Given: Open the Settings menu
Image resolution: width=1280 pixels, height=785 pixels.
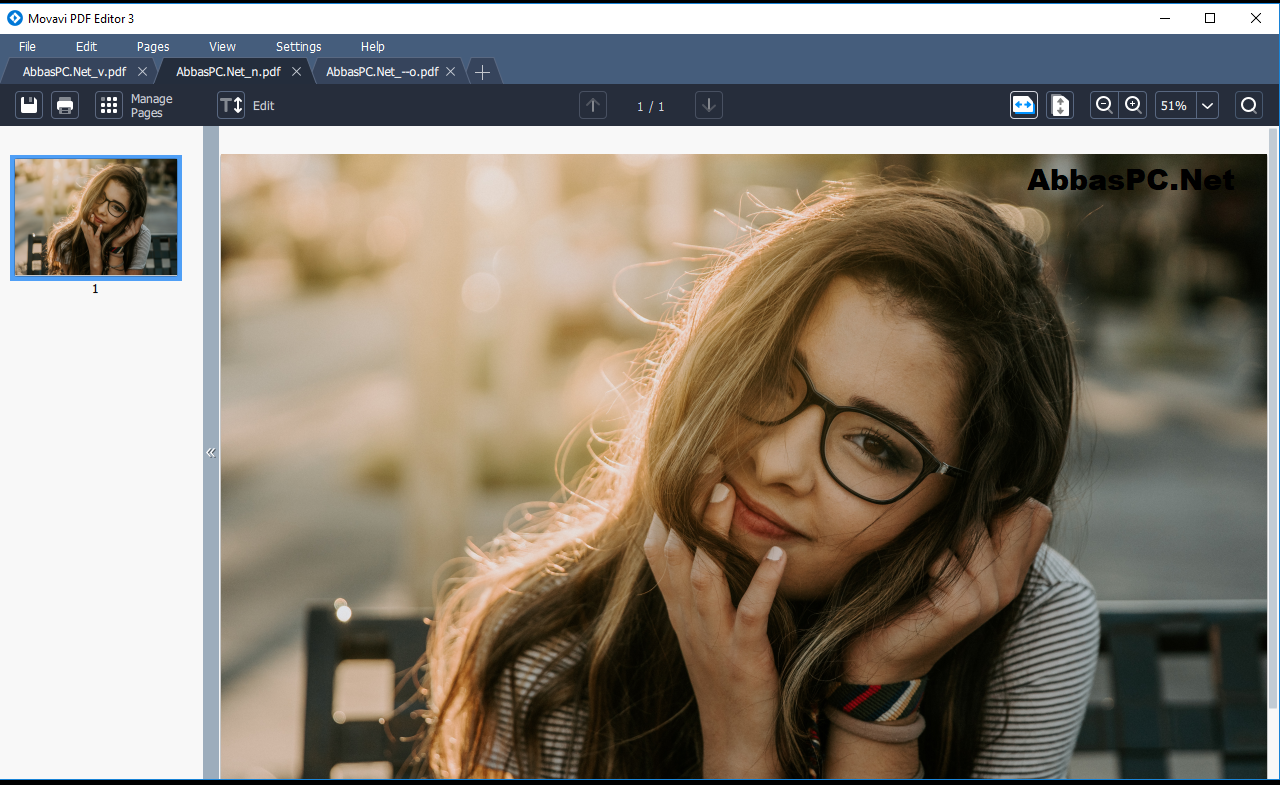Looking at the screenshot, I should click(299, 46).
